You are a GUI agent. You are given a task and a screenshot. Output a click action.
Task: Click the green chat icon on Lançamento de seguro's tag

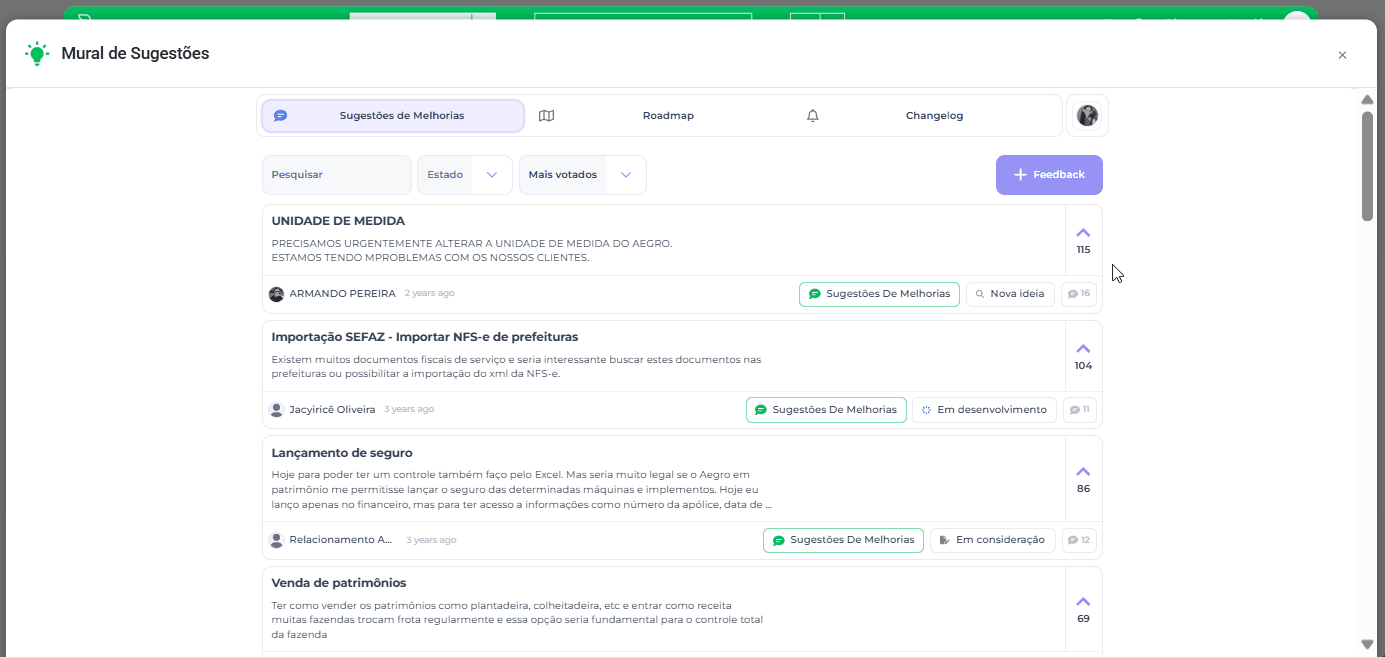coord(779,540)
